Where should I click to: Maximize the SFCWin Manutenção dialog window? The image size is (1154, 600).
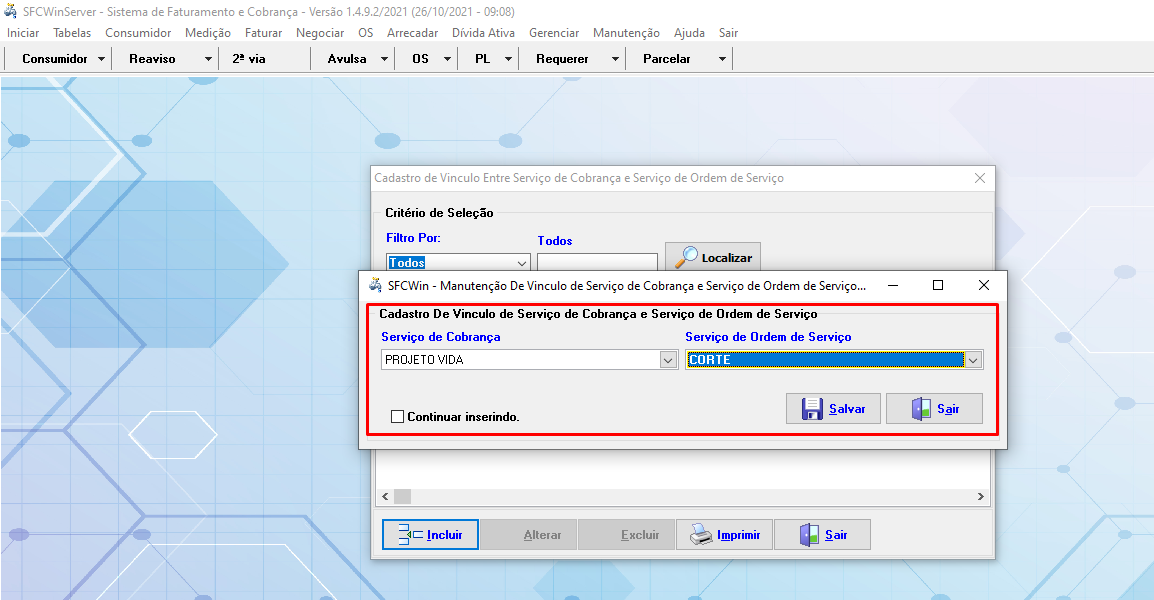(937, 285)
